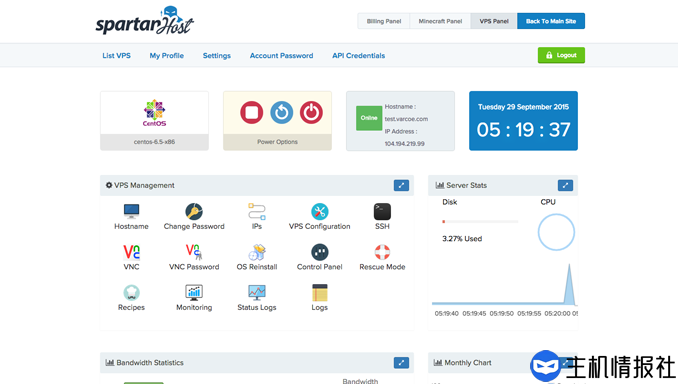Click the Monthly Chart panel title
This screenshot has height=384, width=678.
[x=468, y=363]
